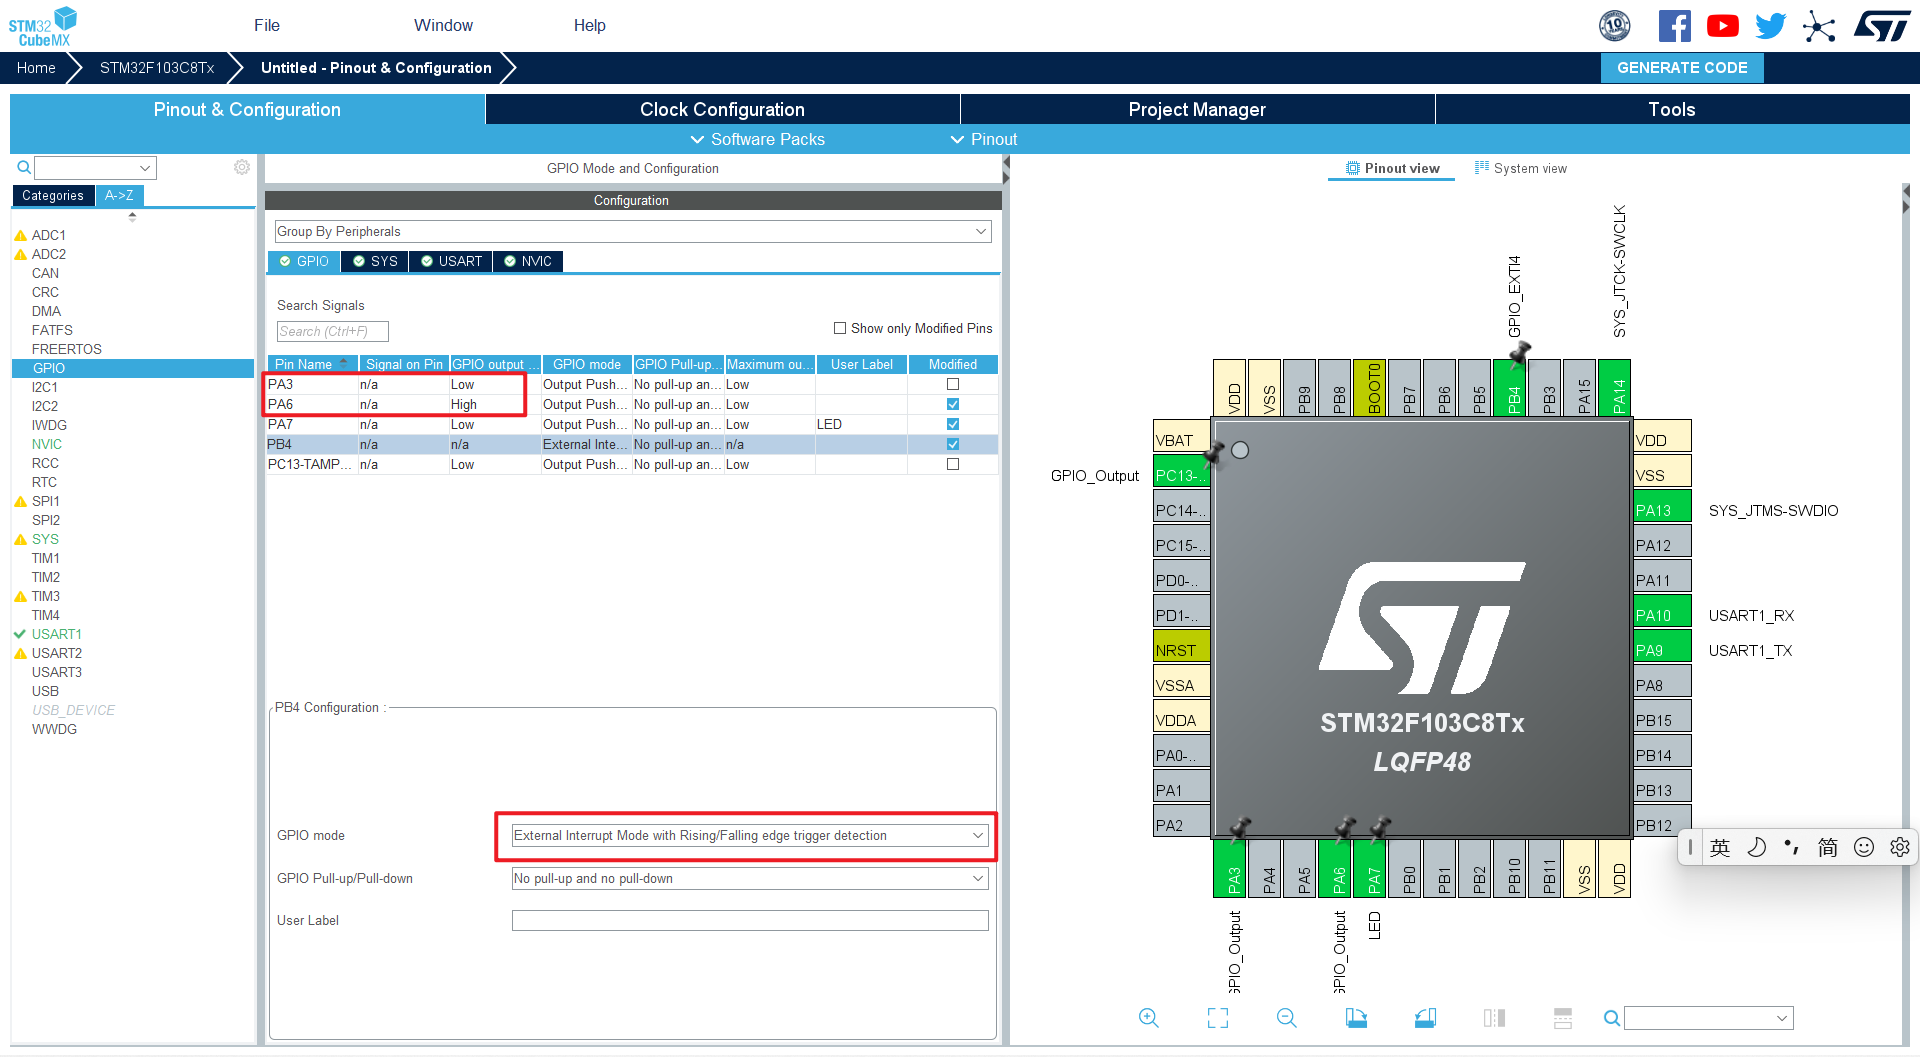Open the pin search combo box

click(x=1708, y=1018)
